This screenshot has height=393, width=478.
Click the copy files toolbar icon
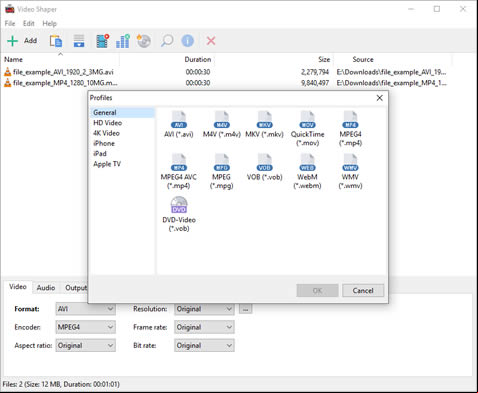pyautogui.click(x=56, y=41)
